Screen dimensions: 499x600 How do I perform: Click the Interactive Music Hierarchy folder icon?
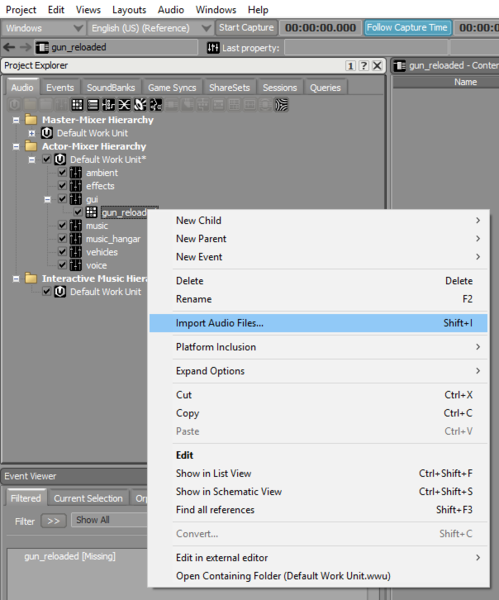(x=31, y=278)
